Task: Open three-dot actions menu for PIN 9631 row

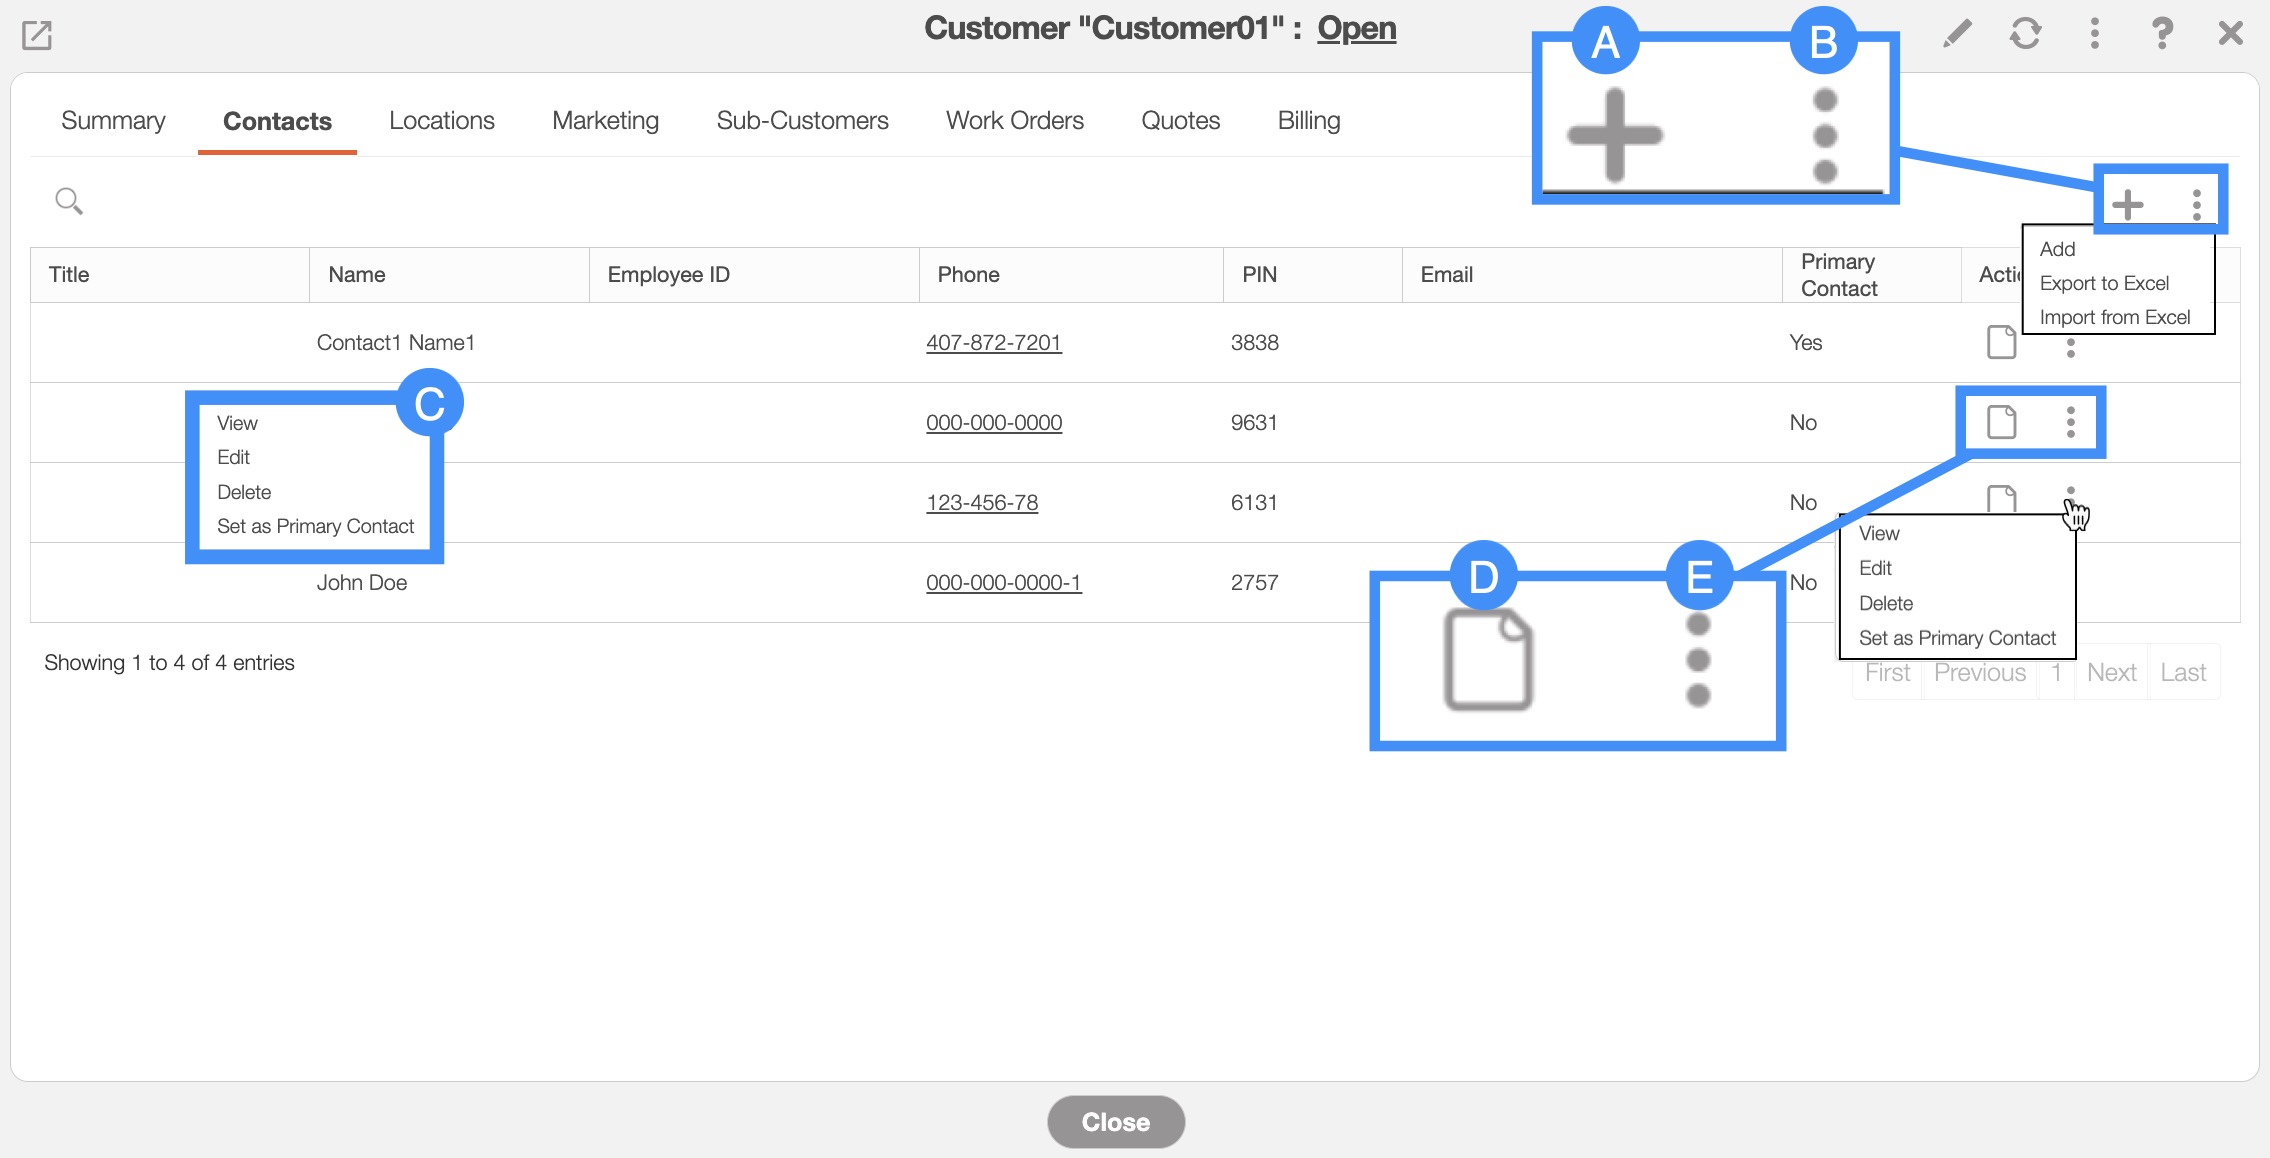Action: point(2071,422)
